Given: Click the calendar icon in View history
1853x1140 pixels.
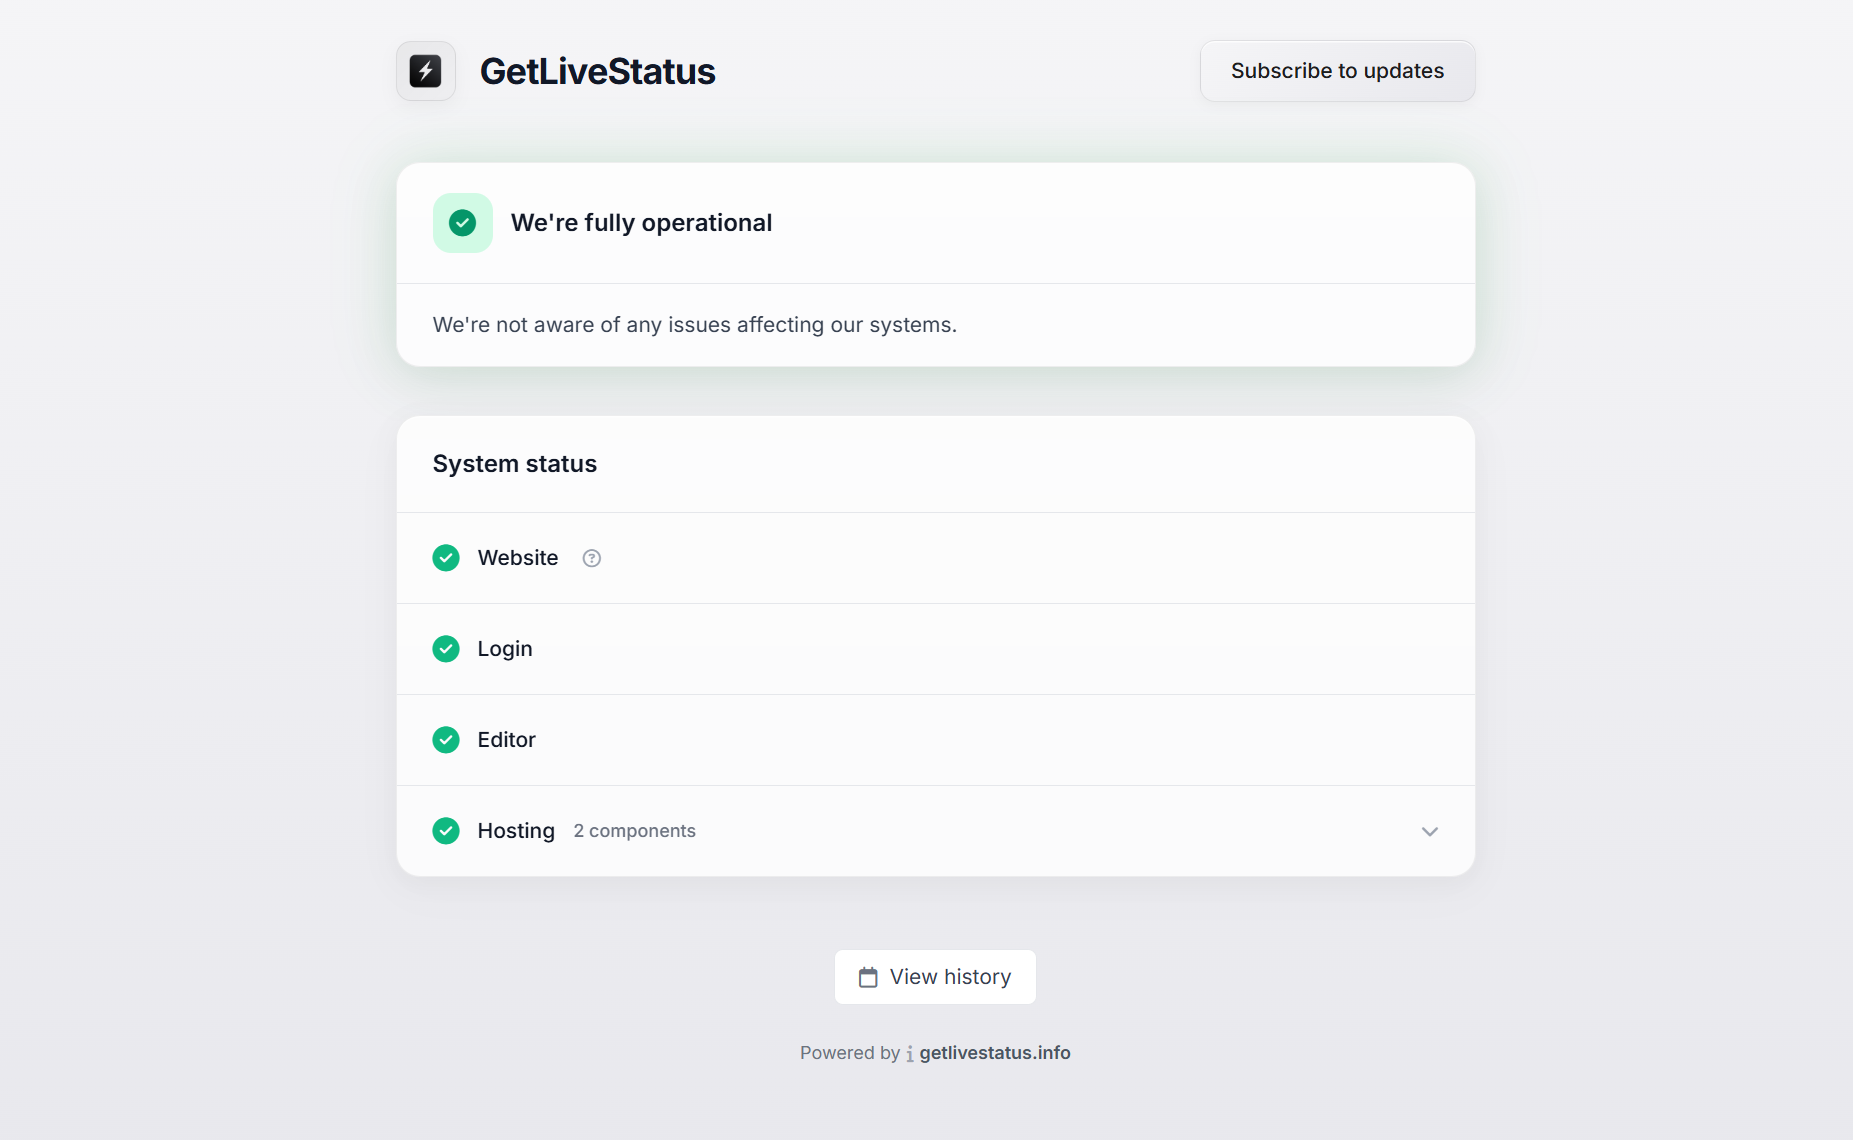Looking at the screenshot, I should (x=868, y=977).
